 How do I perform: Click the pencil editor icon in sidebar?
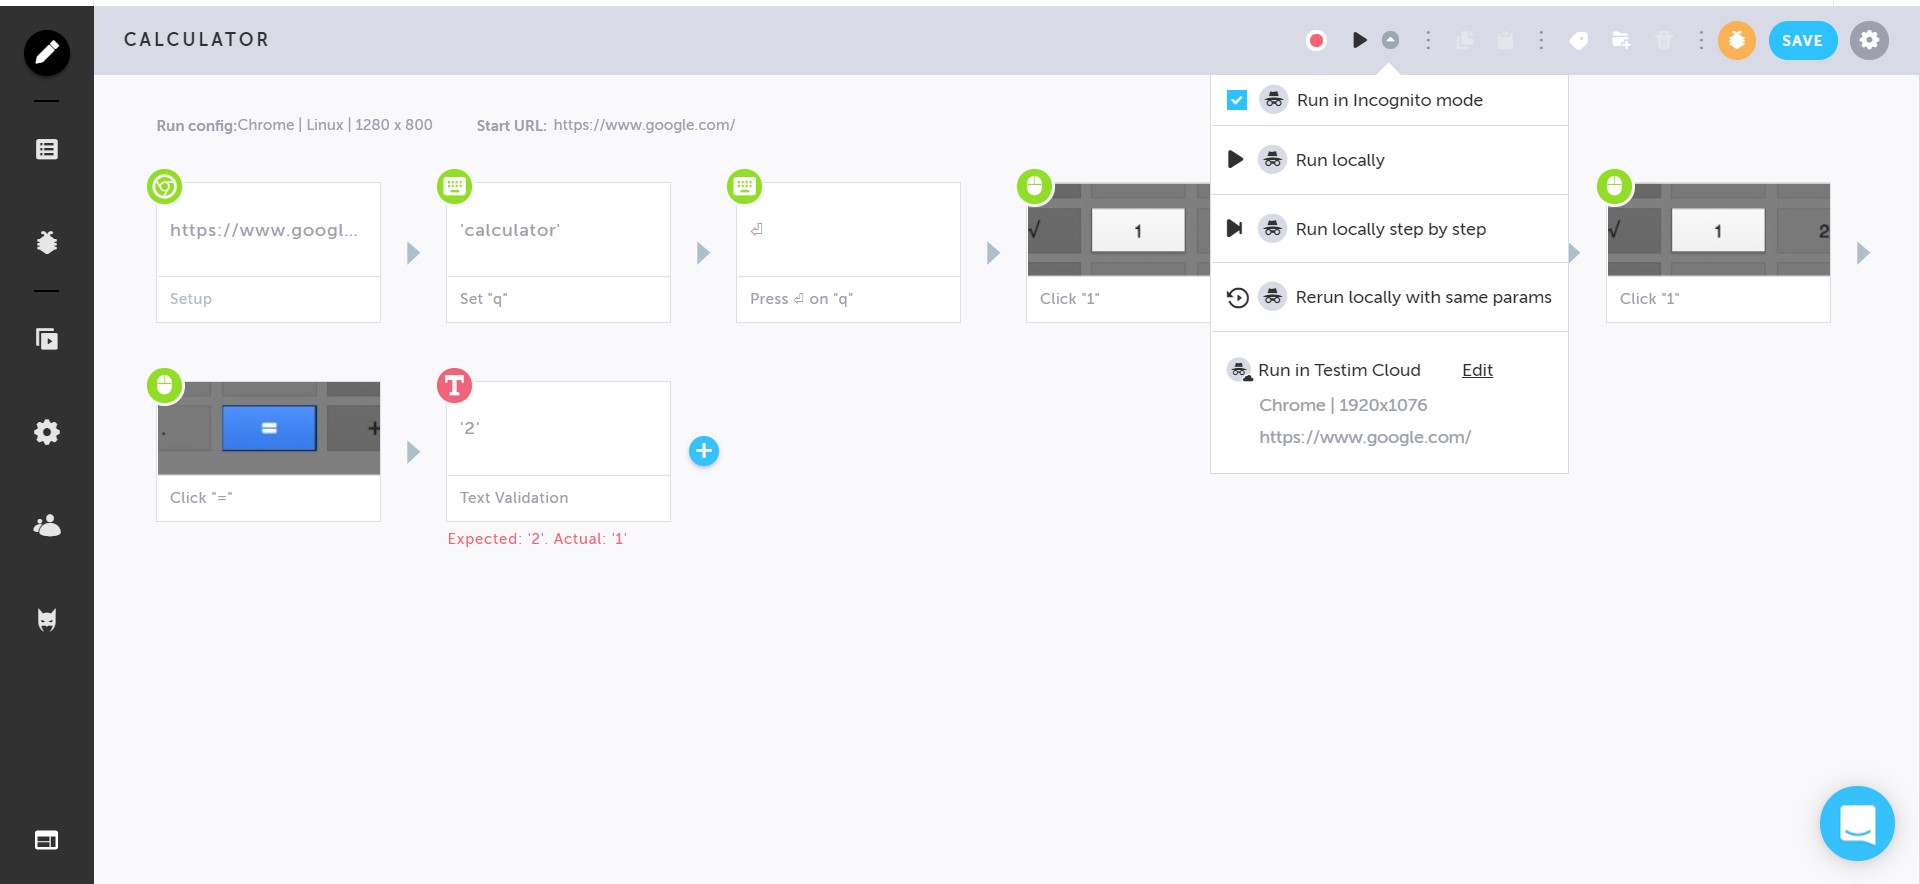pos(47,52)
